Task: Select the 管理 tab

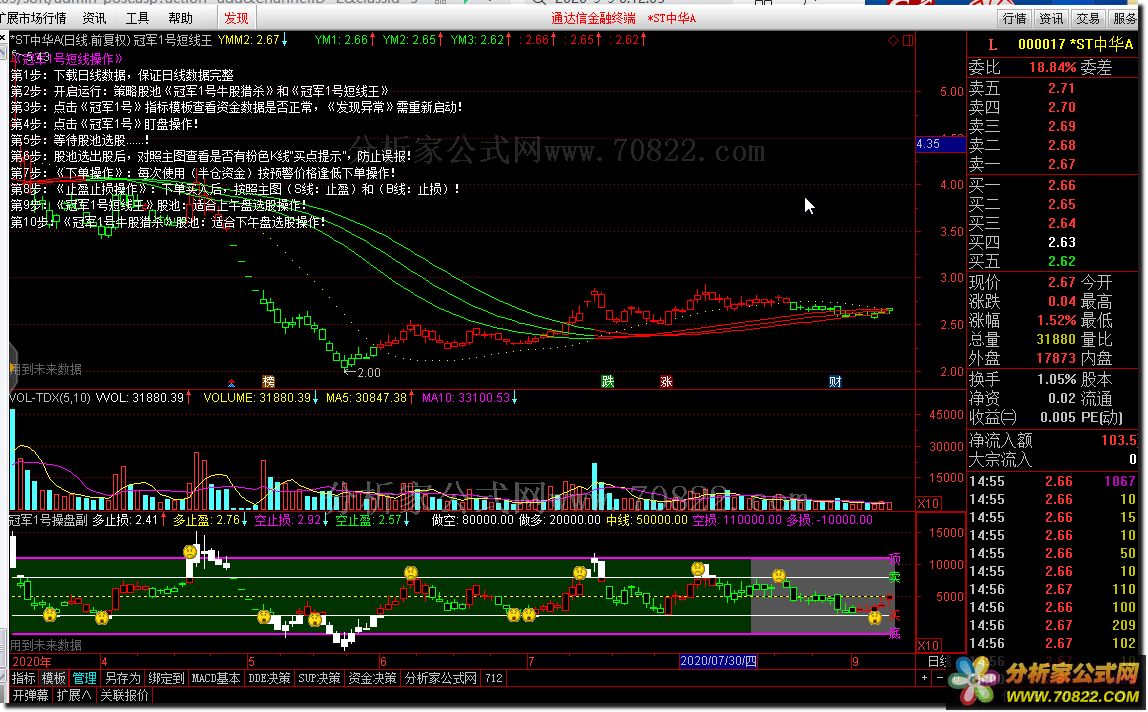Action: pyautogui.click(x=84, y=678)
